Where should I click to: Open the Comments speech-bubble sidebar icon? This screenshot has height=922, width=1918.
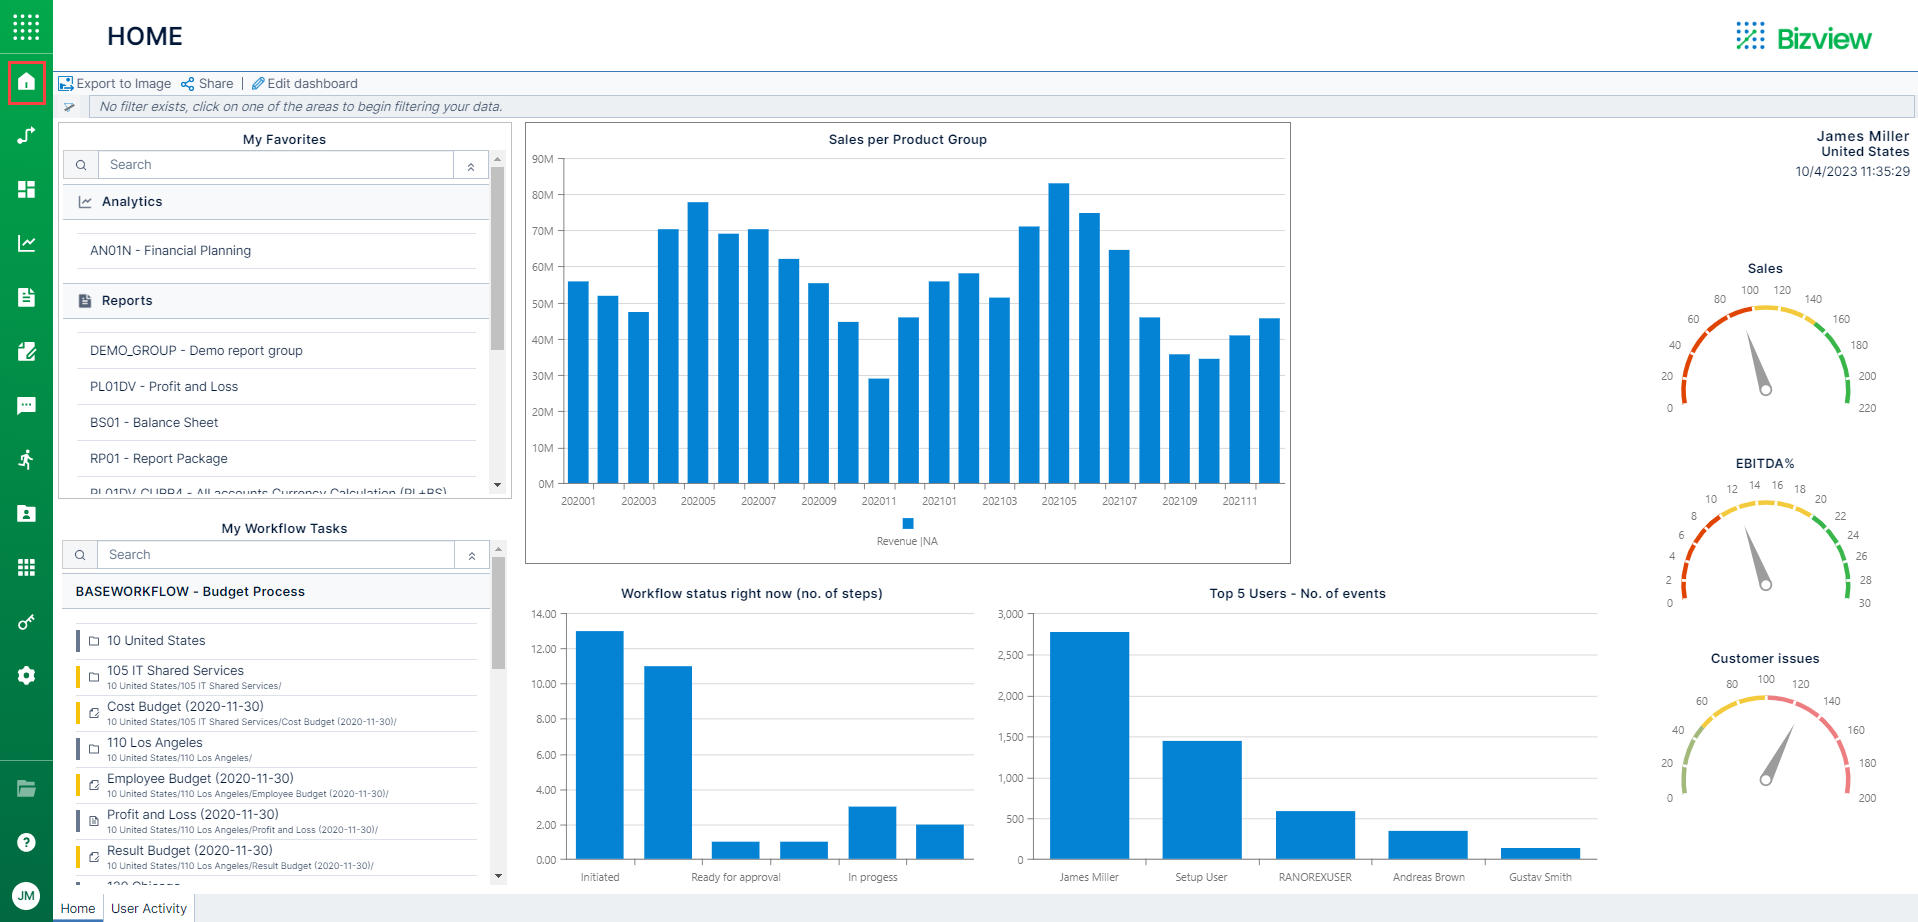26,405
